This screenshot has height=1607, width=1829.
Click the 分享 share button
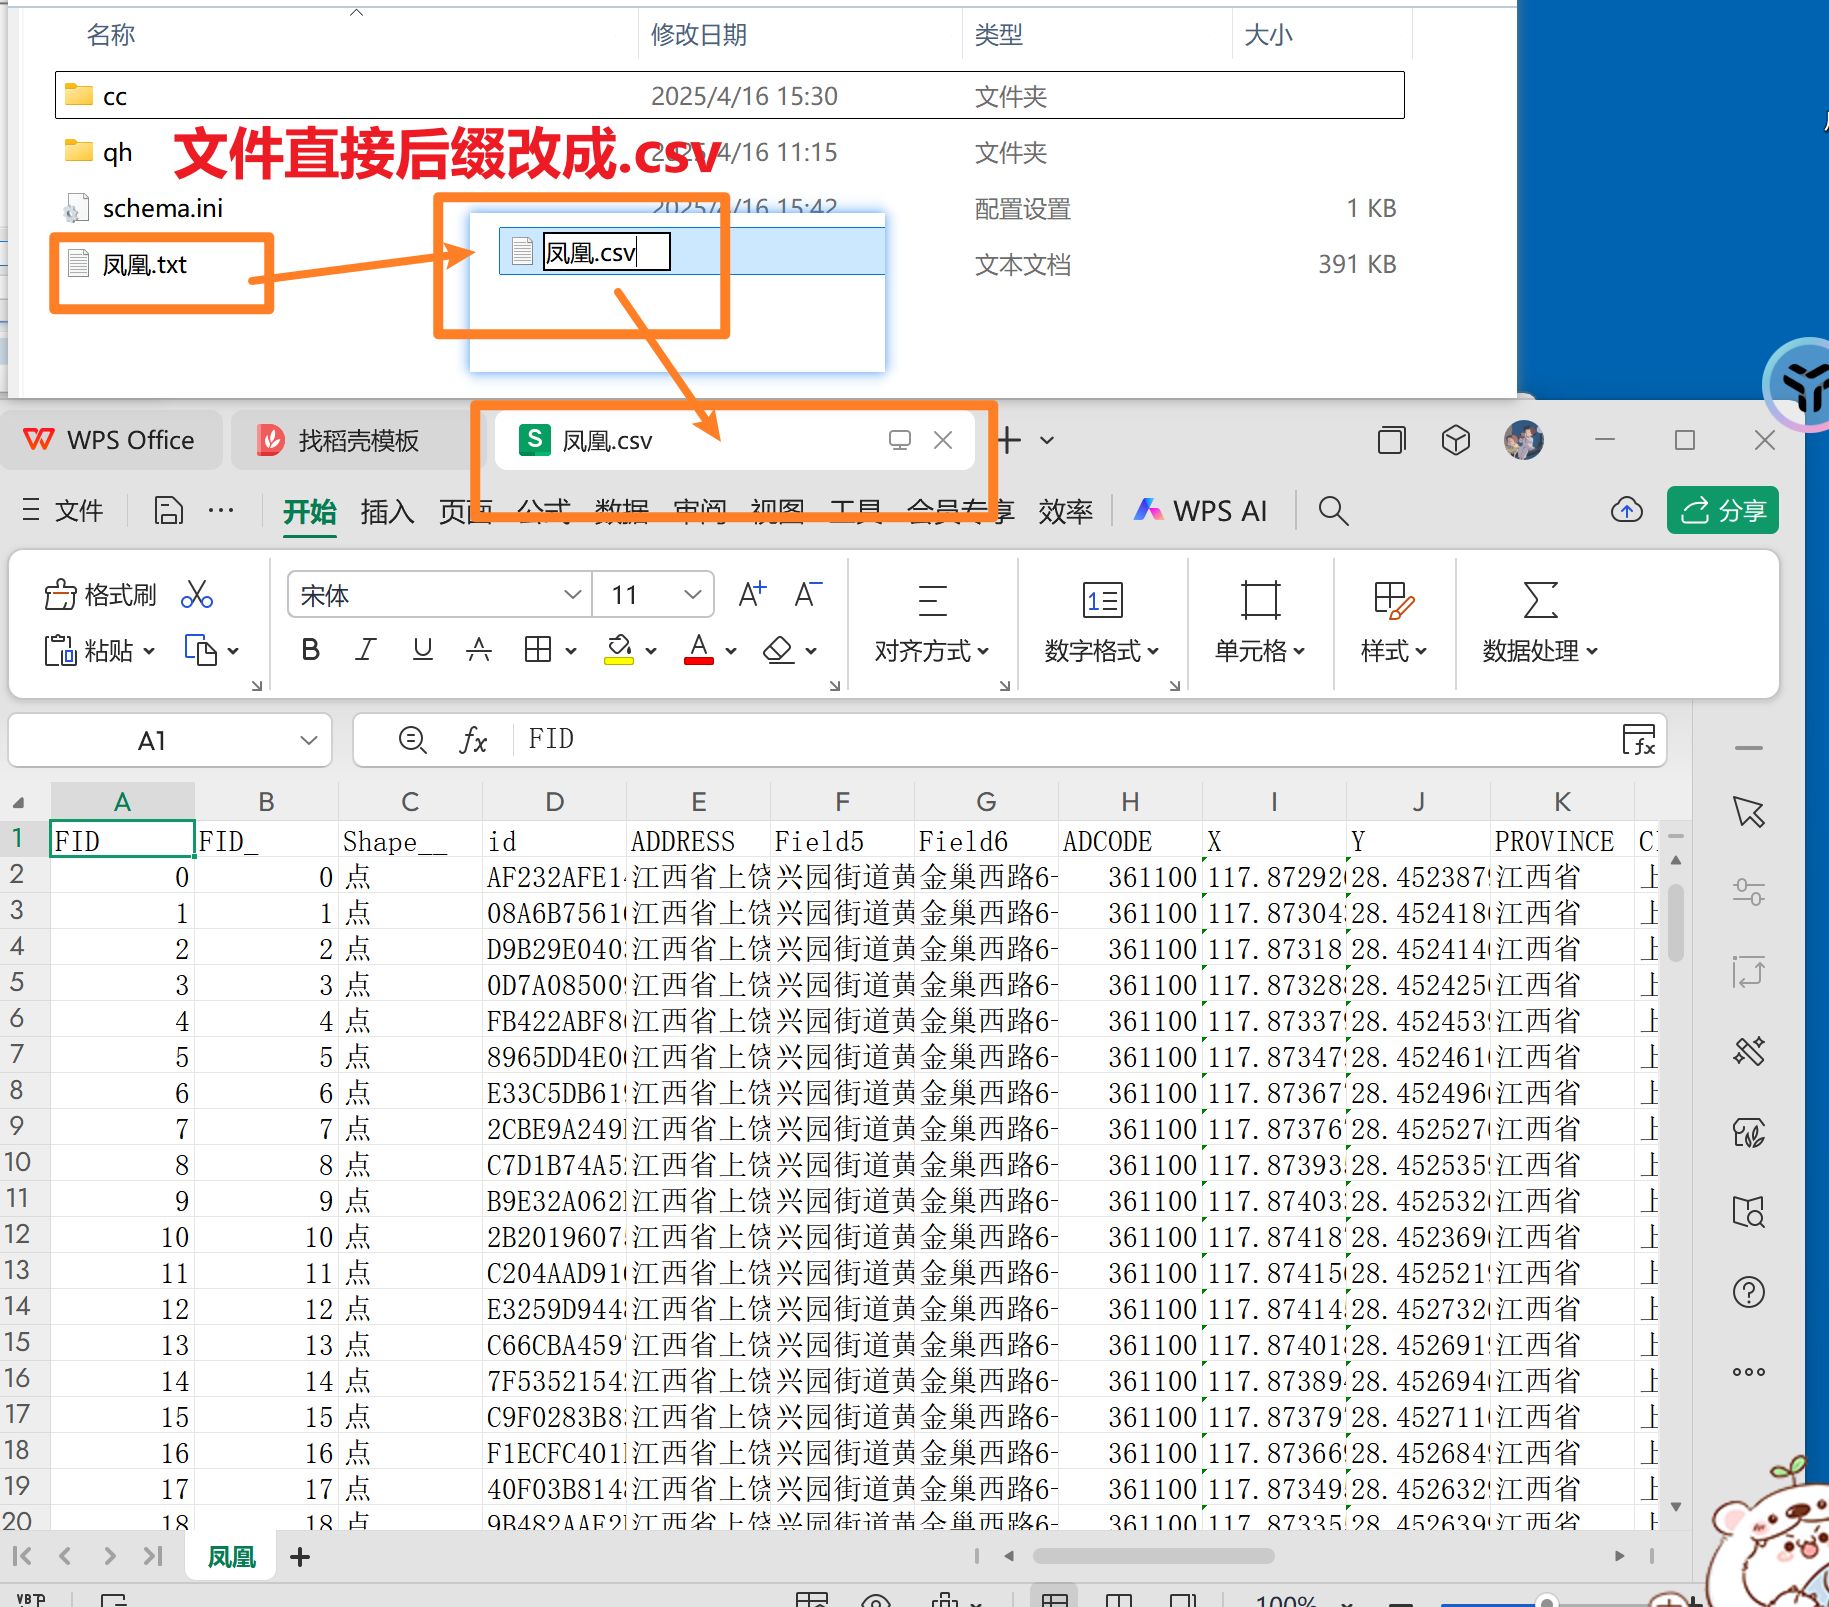(x=1722, y=510)
